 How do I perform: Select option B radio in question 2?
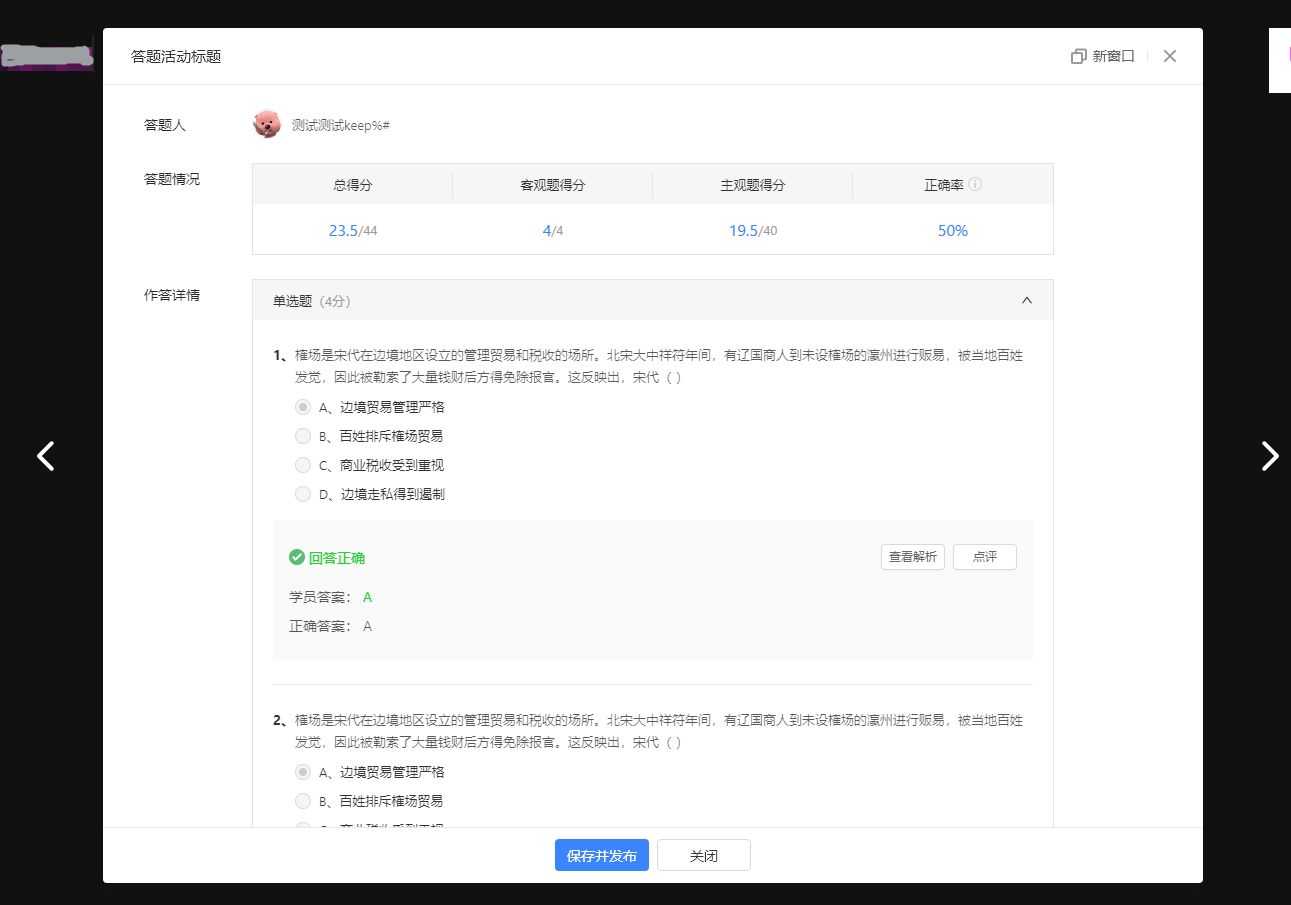pos(303,801)
